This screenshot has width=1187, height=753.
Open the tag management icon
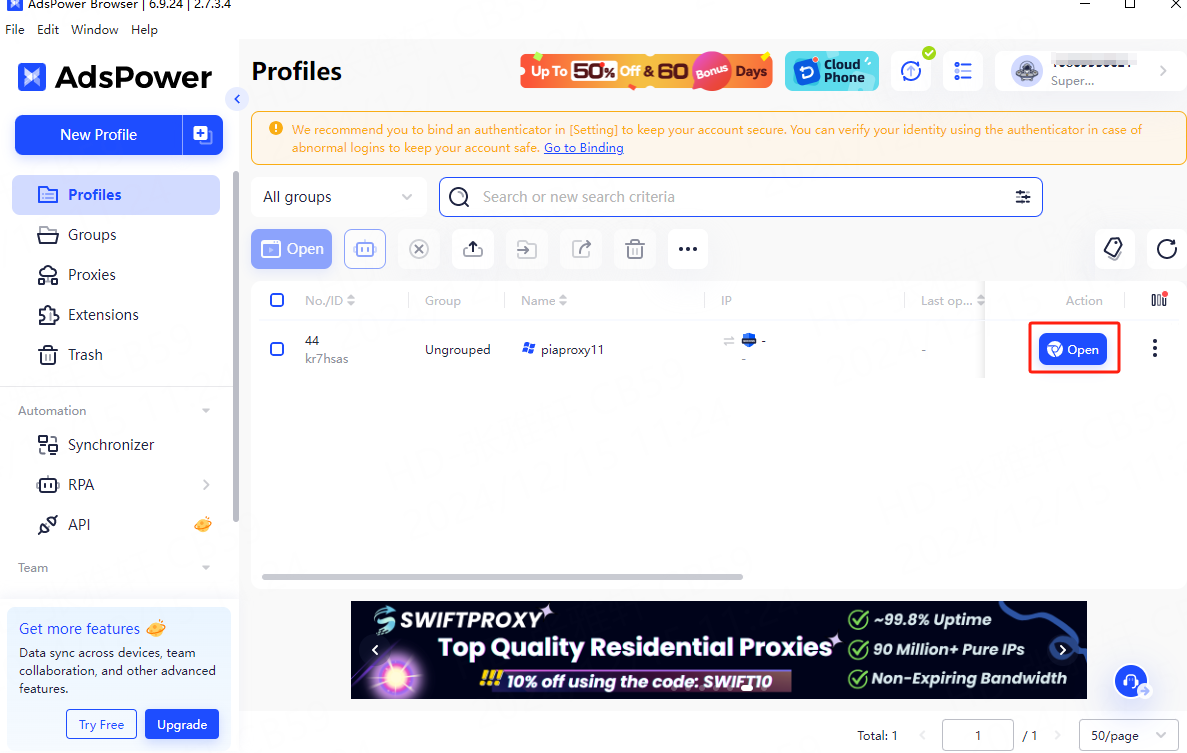tap(1113, 249)
